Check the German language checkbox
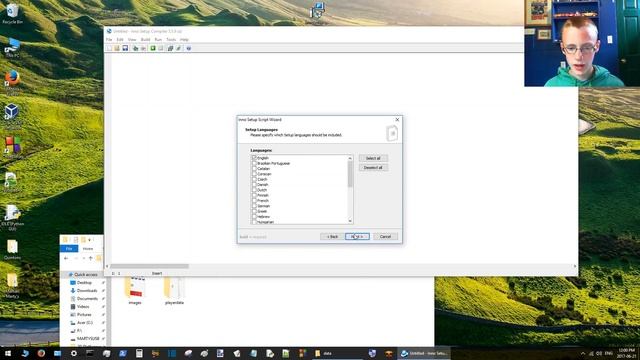The width and height of the screenshot is (640, 360). [x=254, y=206]
